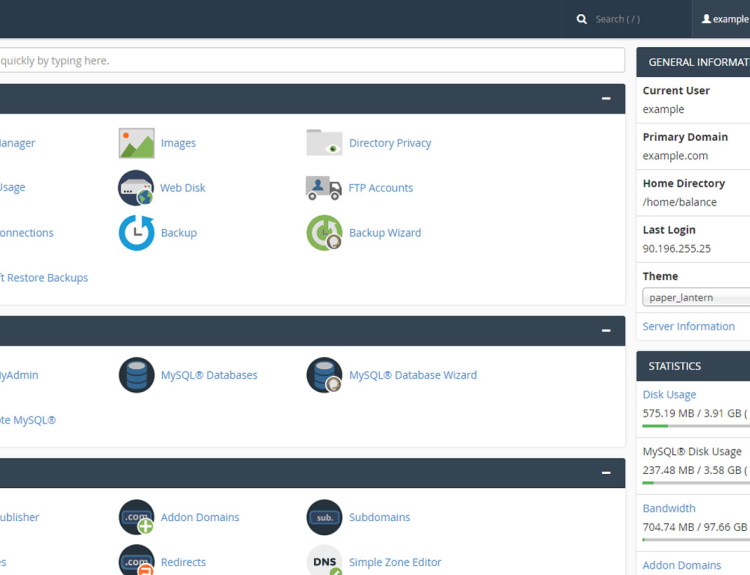Collapse the Files section with minus button
The height and width of the screenshot is (575, 750).
click(x=606, y=98)
